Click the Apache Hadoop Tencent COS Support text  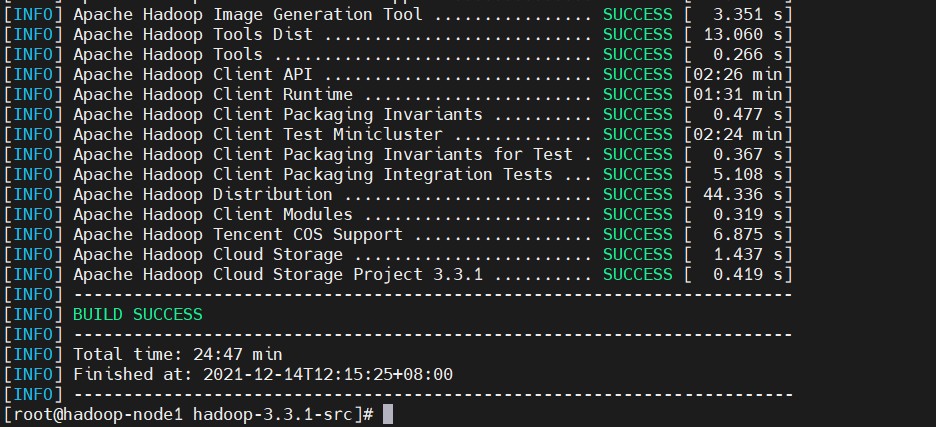point(238,234)
